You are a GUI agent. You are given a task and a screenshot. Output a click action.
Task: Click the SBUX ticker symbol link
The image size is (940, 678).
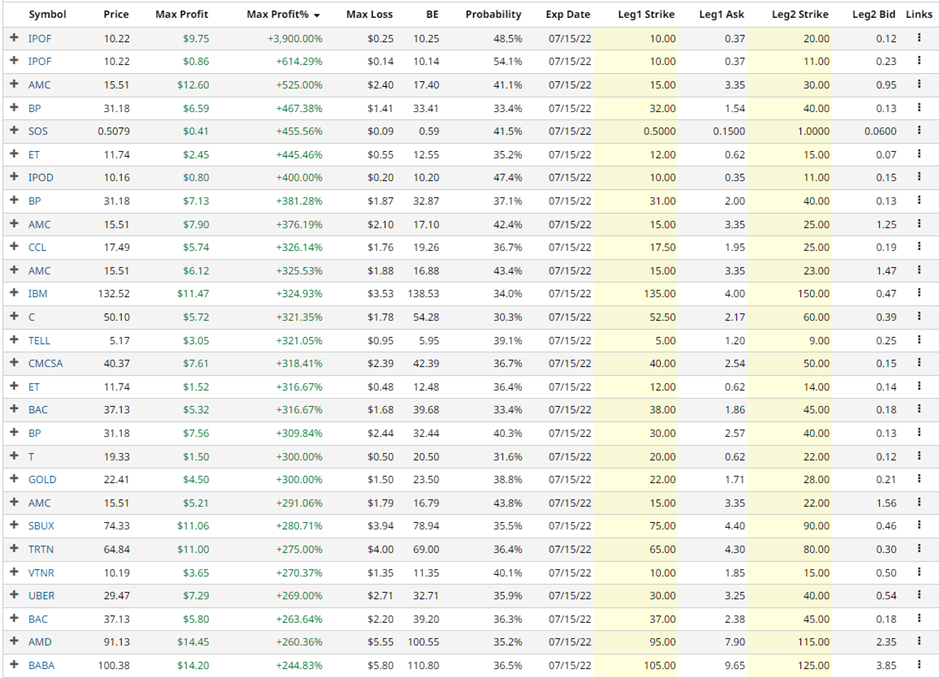pos(42,525)
